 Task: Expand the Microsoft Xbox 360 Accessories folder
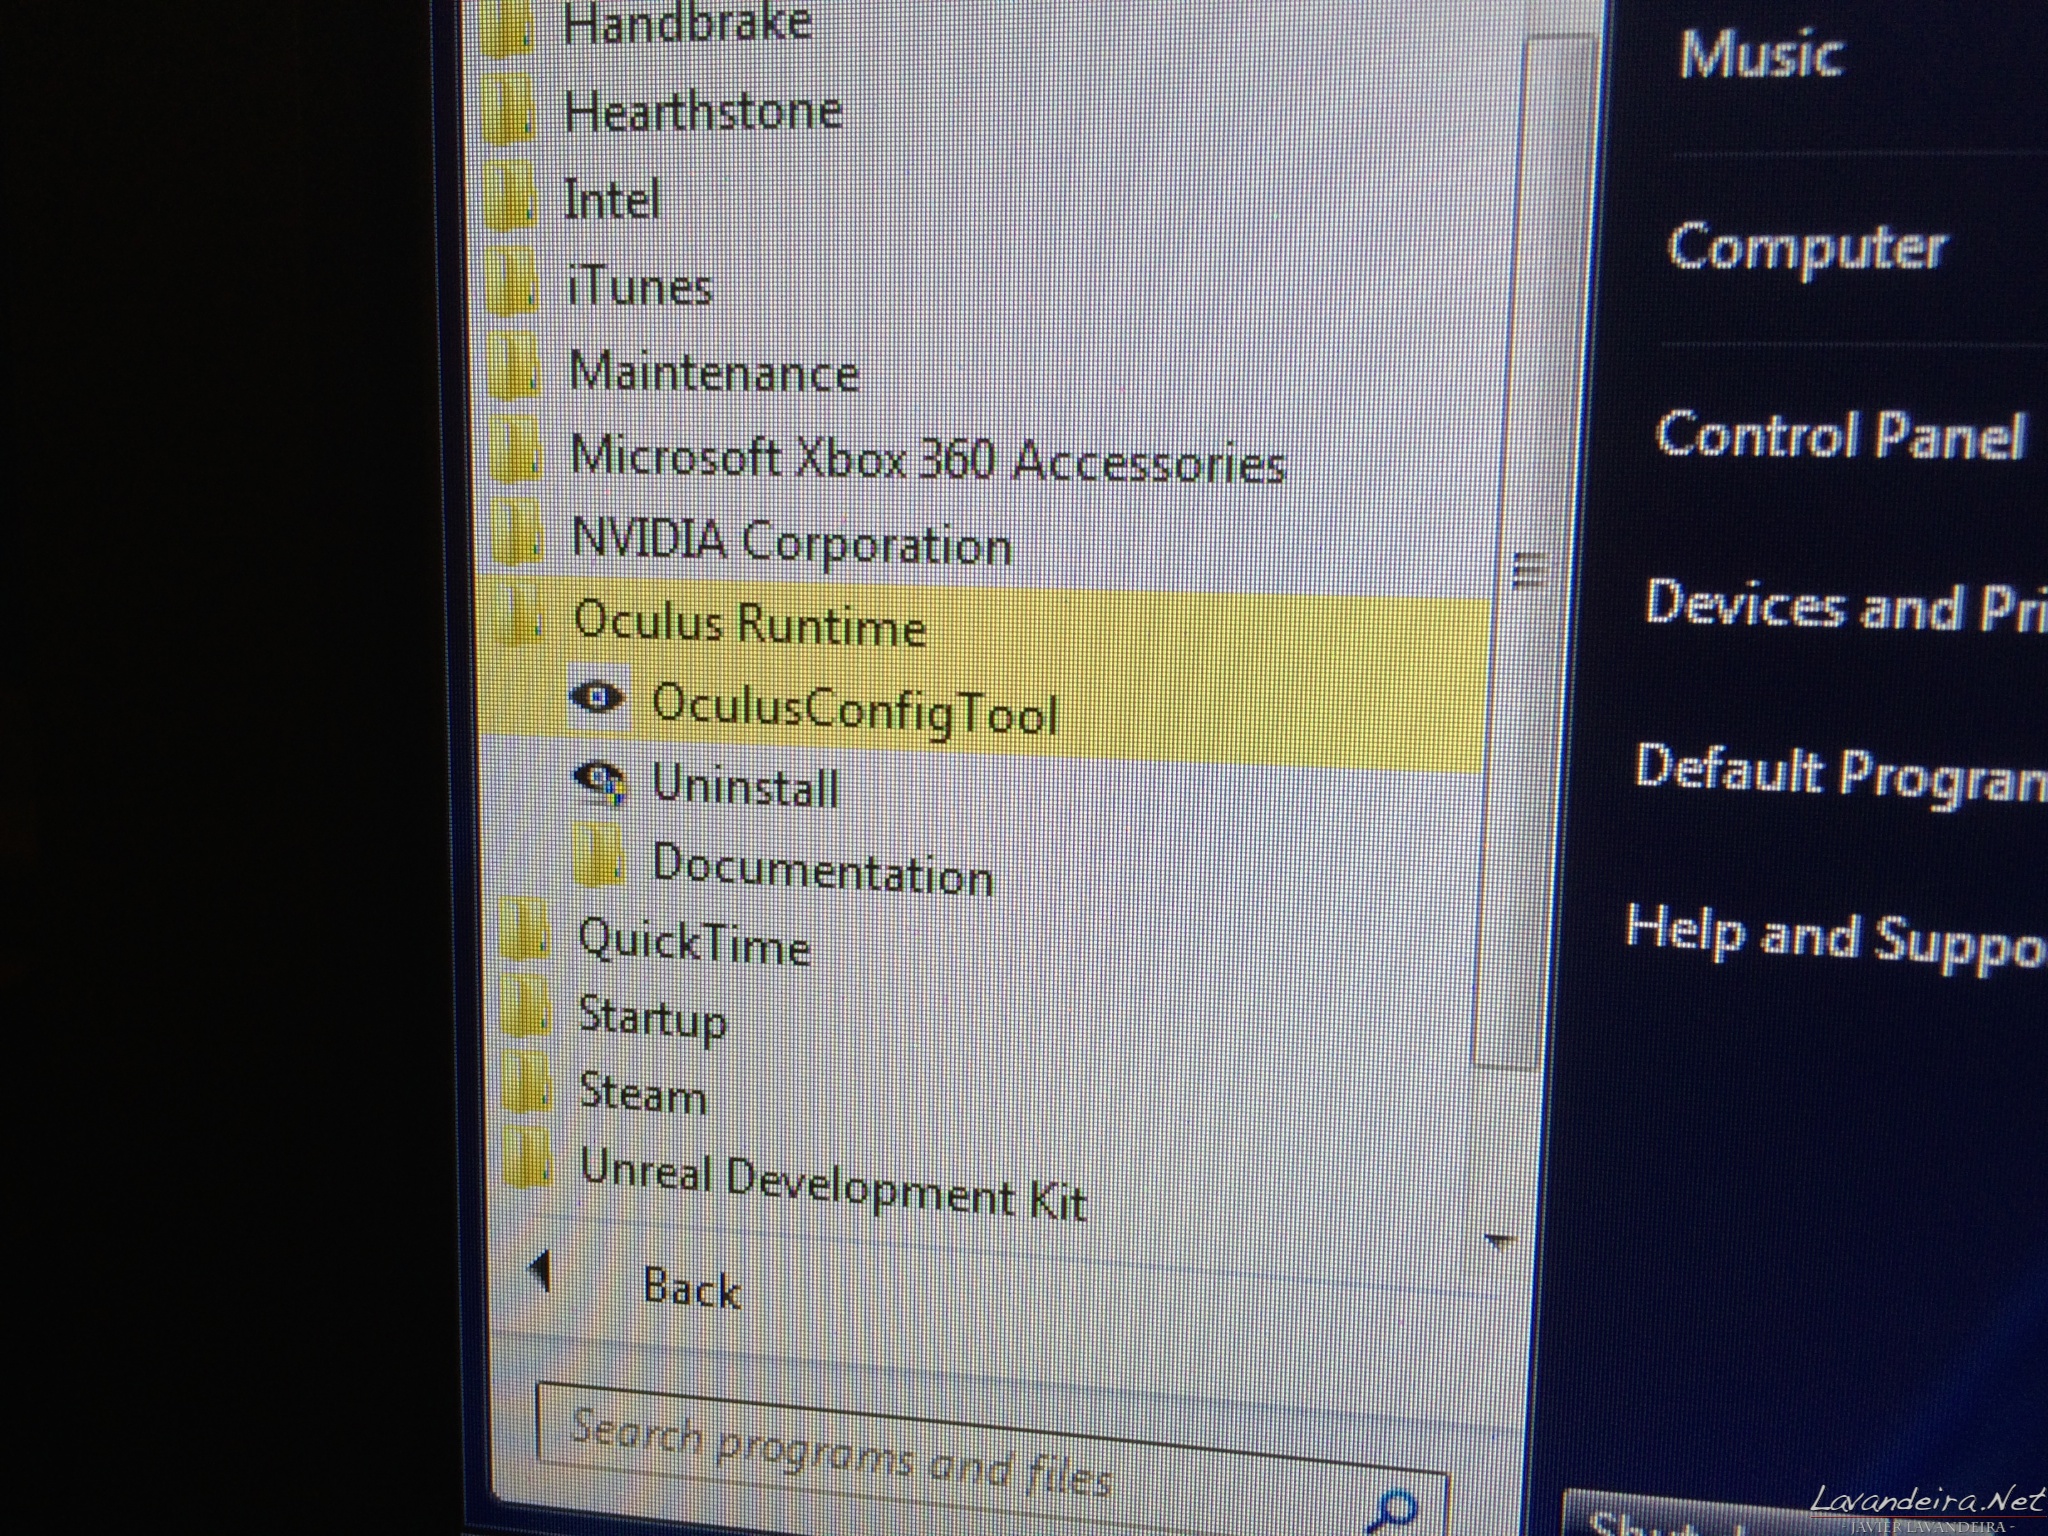pyautogui.click(x=927, y=460)
